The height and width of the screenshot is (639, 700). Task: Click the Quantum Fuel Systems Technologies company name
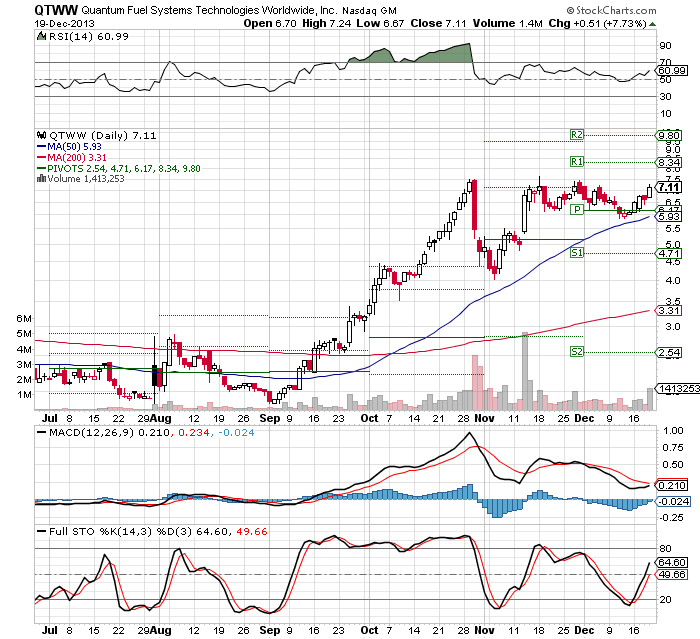pos(209,10)
